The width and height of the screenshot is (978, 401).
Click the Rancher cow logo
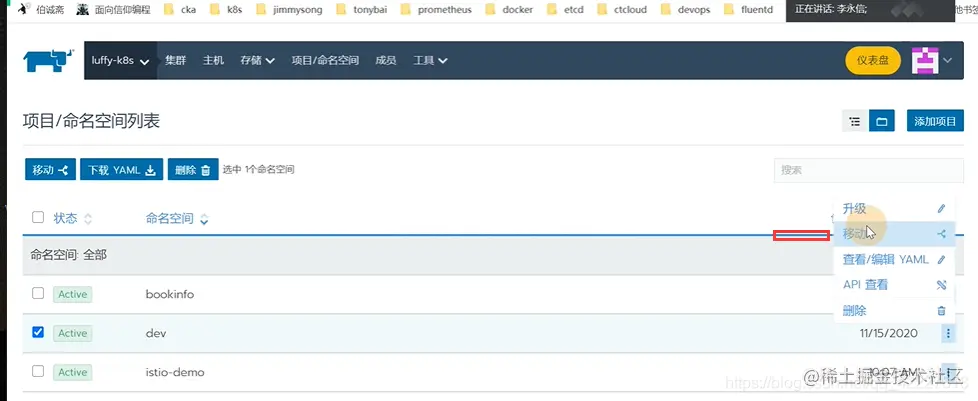49,60
